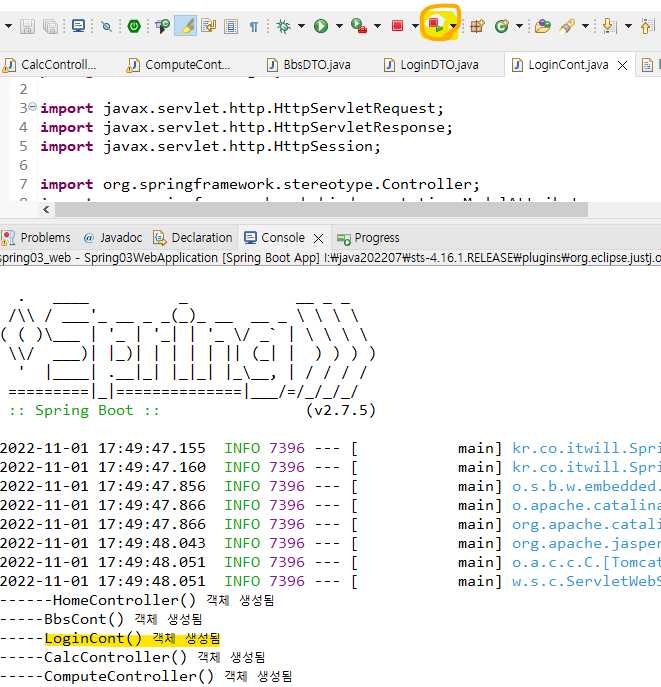Screen dimensions: 661x687
Task: Click the green Spring Boot dashboard icon
Action: point(134,26)
